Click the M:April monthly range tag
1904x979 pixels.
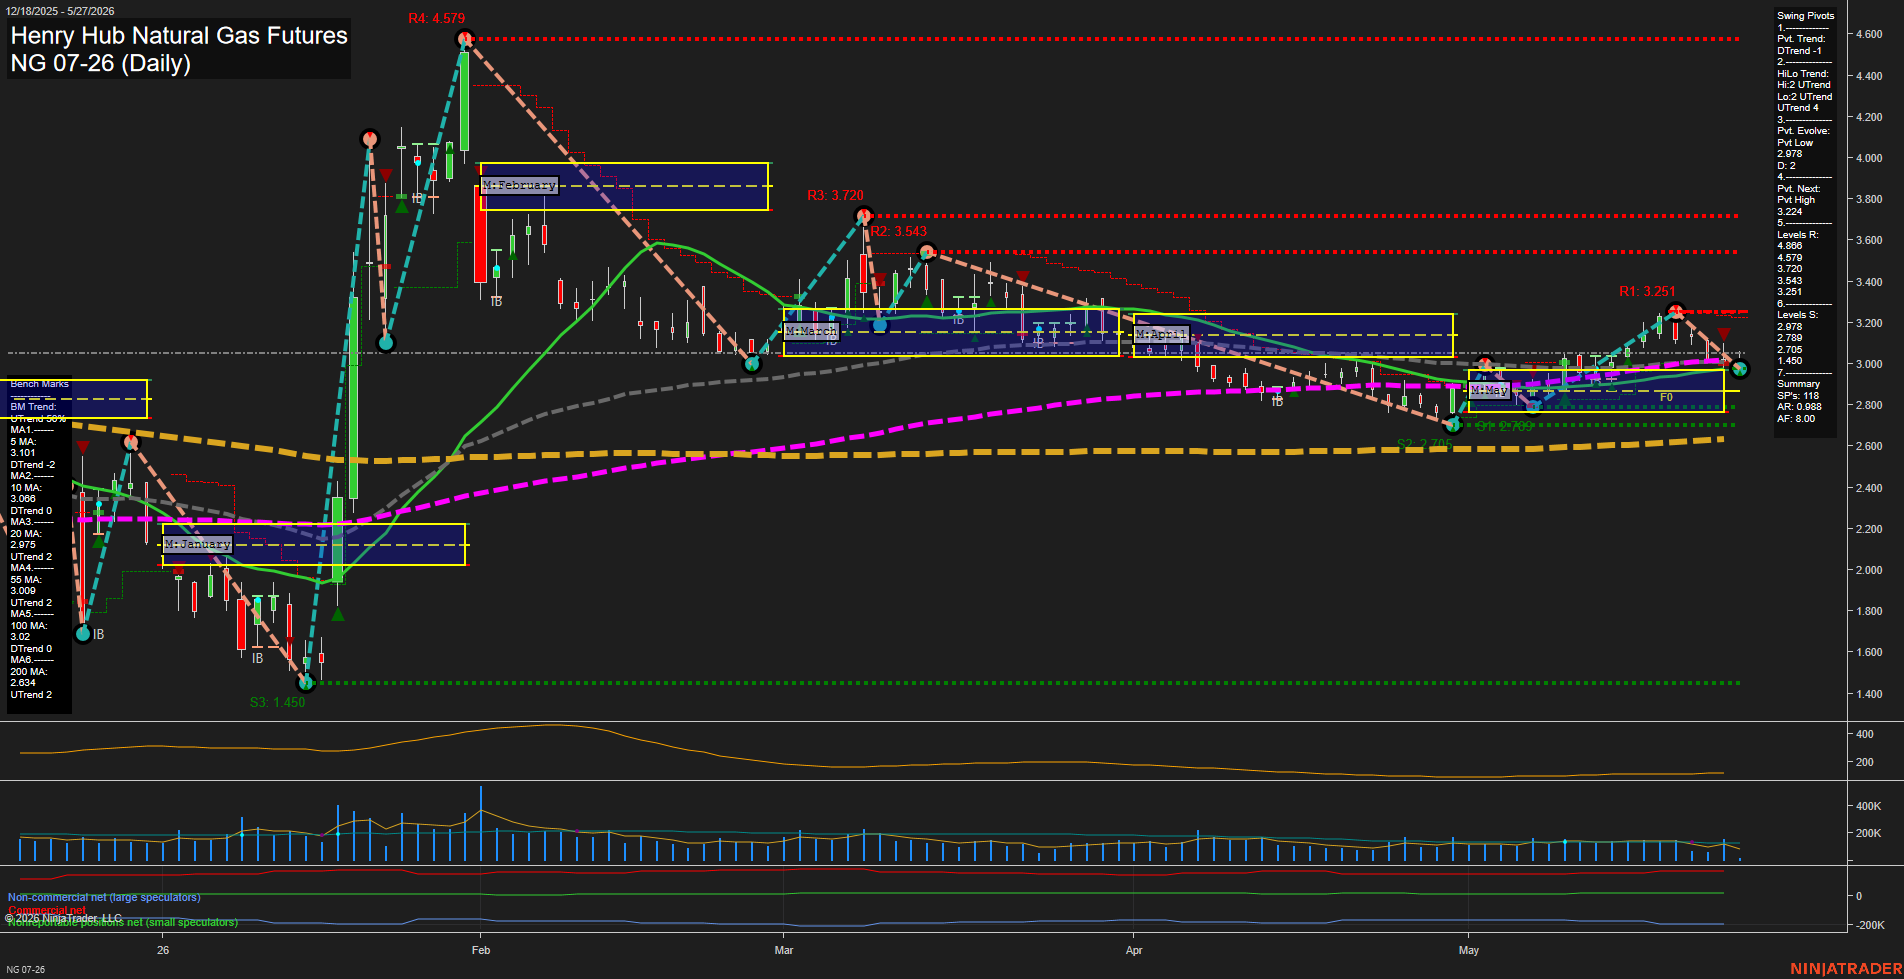[1161, 334]
